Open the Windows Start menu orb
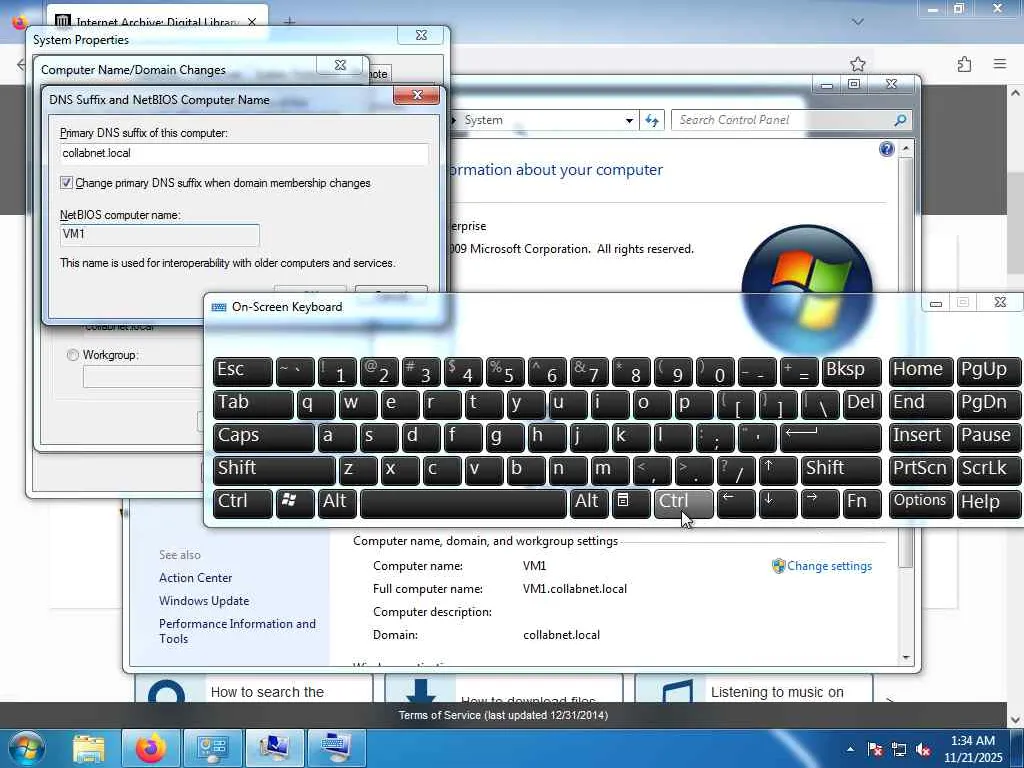 [x=27, y=748]
